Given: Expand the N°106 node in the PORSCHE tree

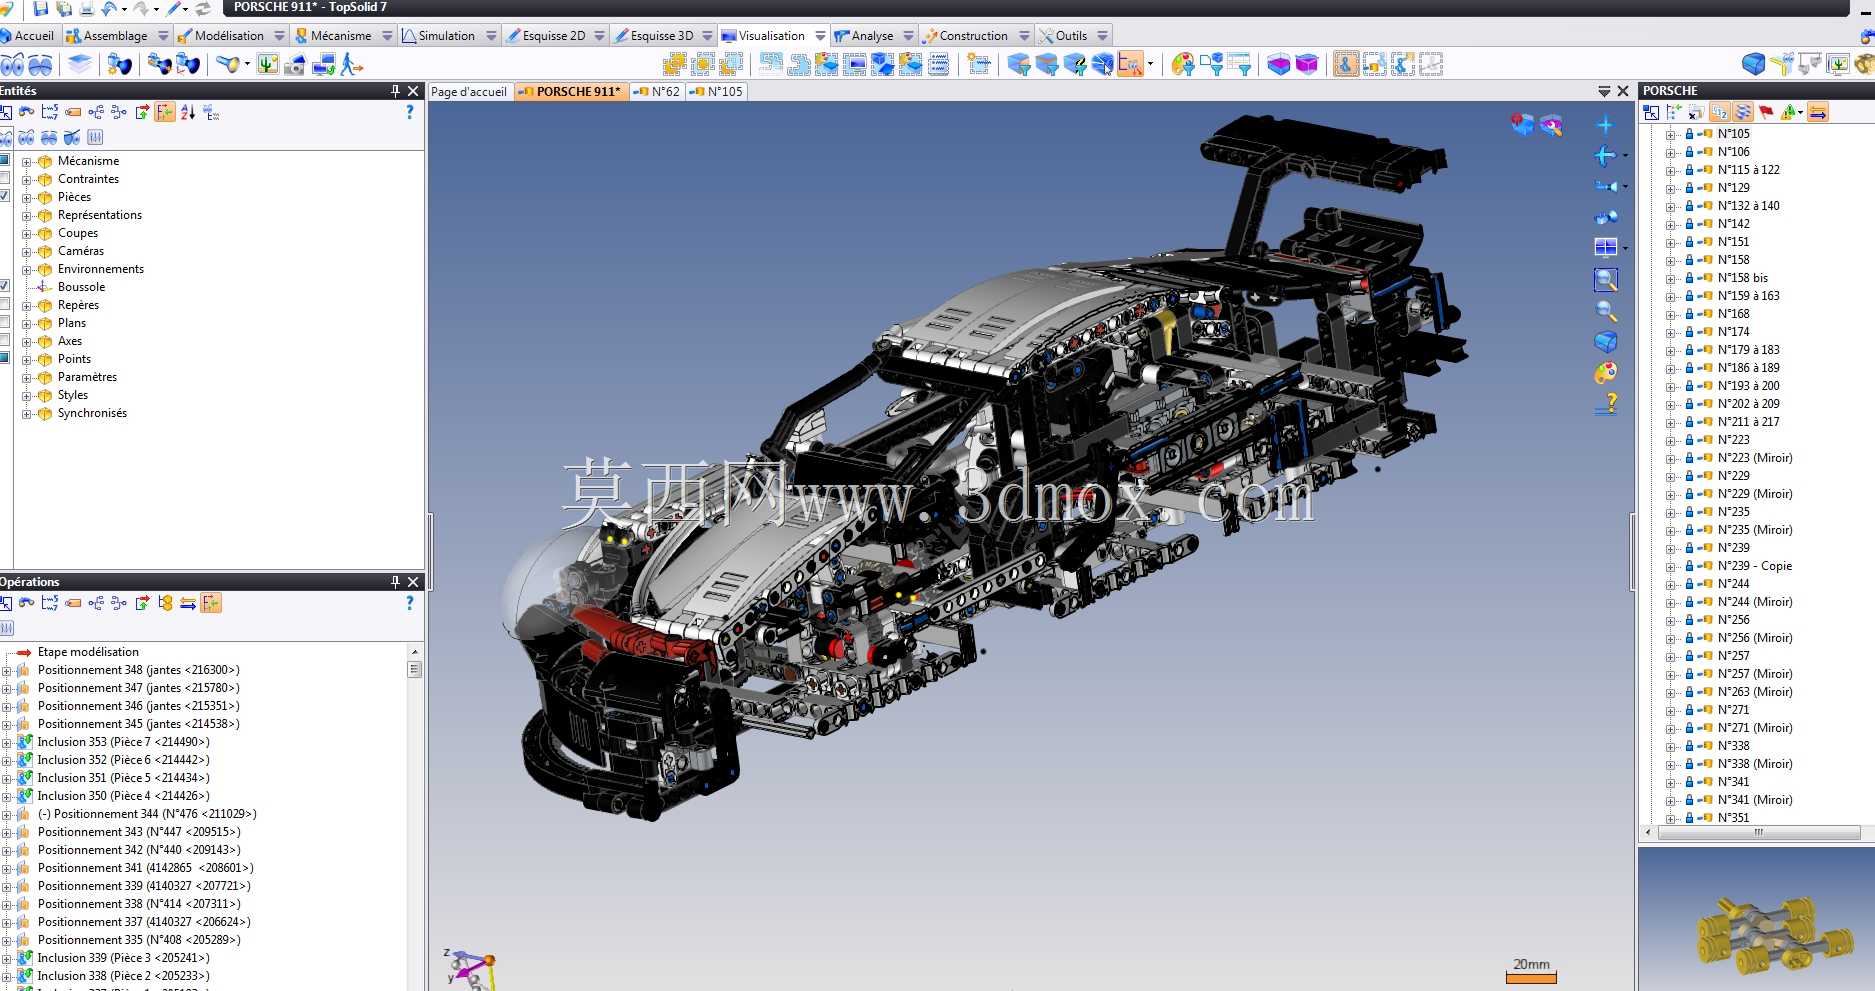Looking at the screenshot, I should click(1670, 153).
